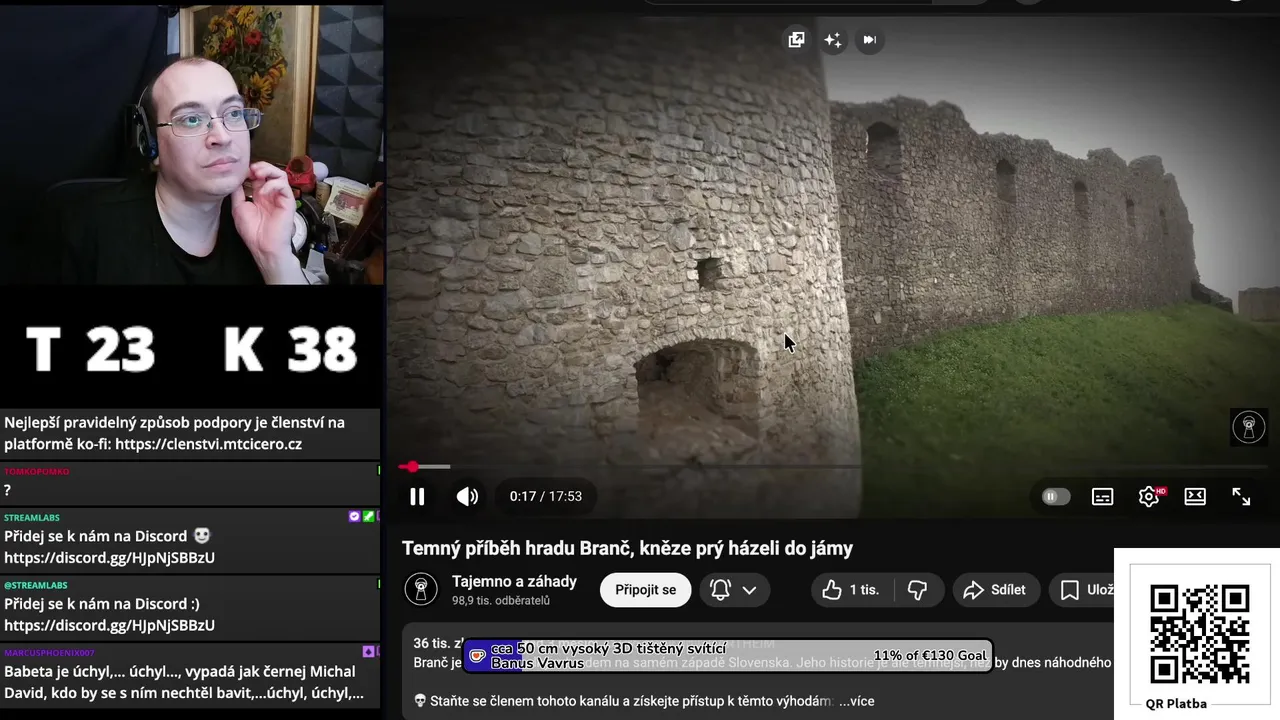Click the T 23 counter text
The image size is (1280, 720).
pos(90,349)
